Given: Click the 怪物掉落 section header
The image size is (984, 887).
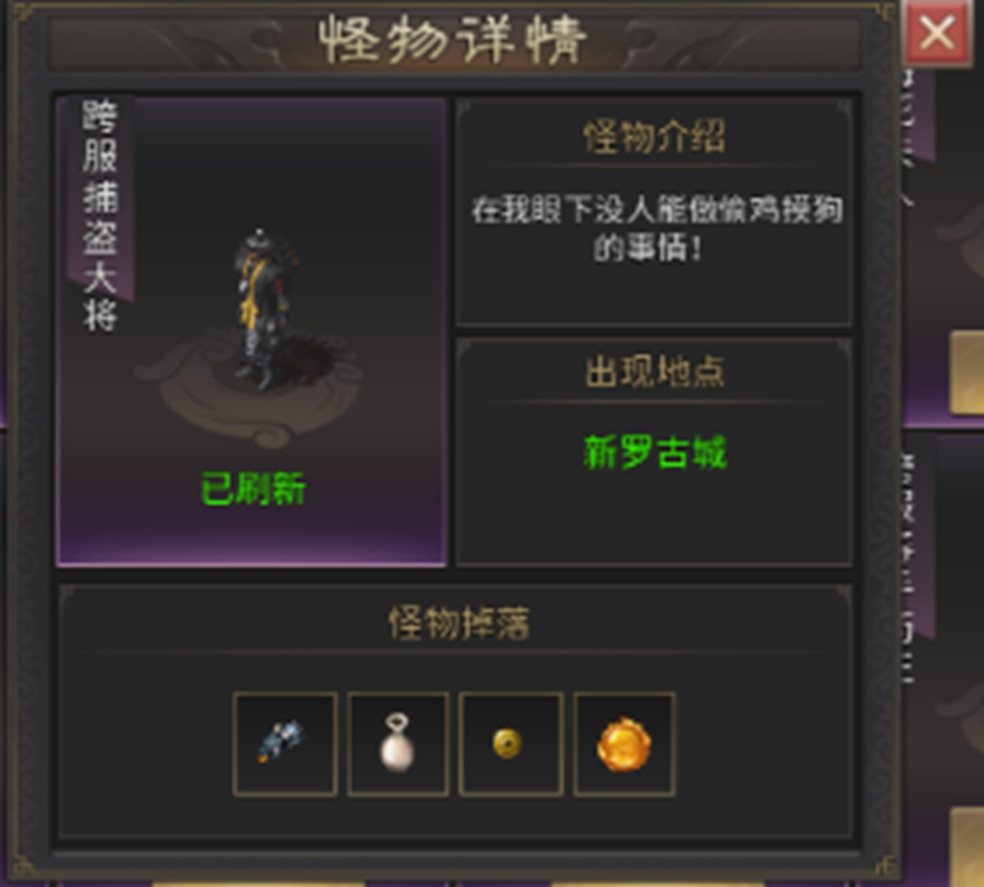Looking at the screenshot, I should pyautogui.click(x=459, y=623).
